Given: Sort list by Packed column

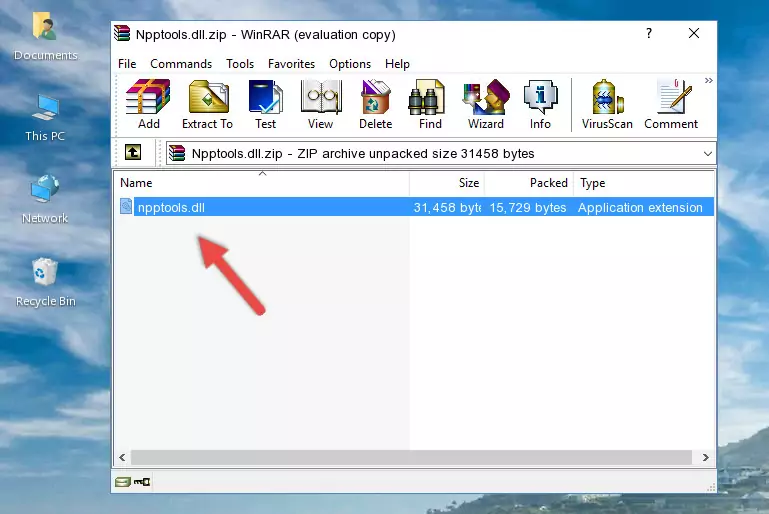Looking at the screenshot, I should [529, 183].
